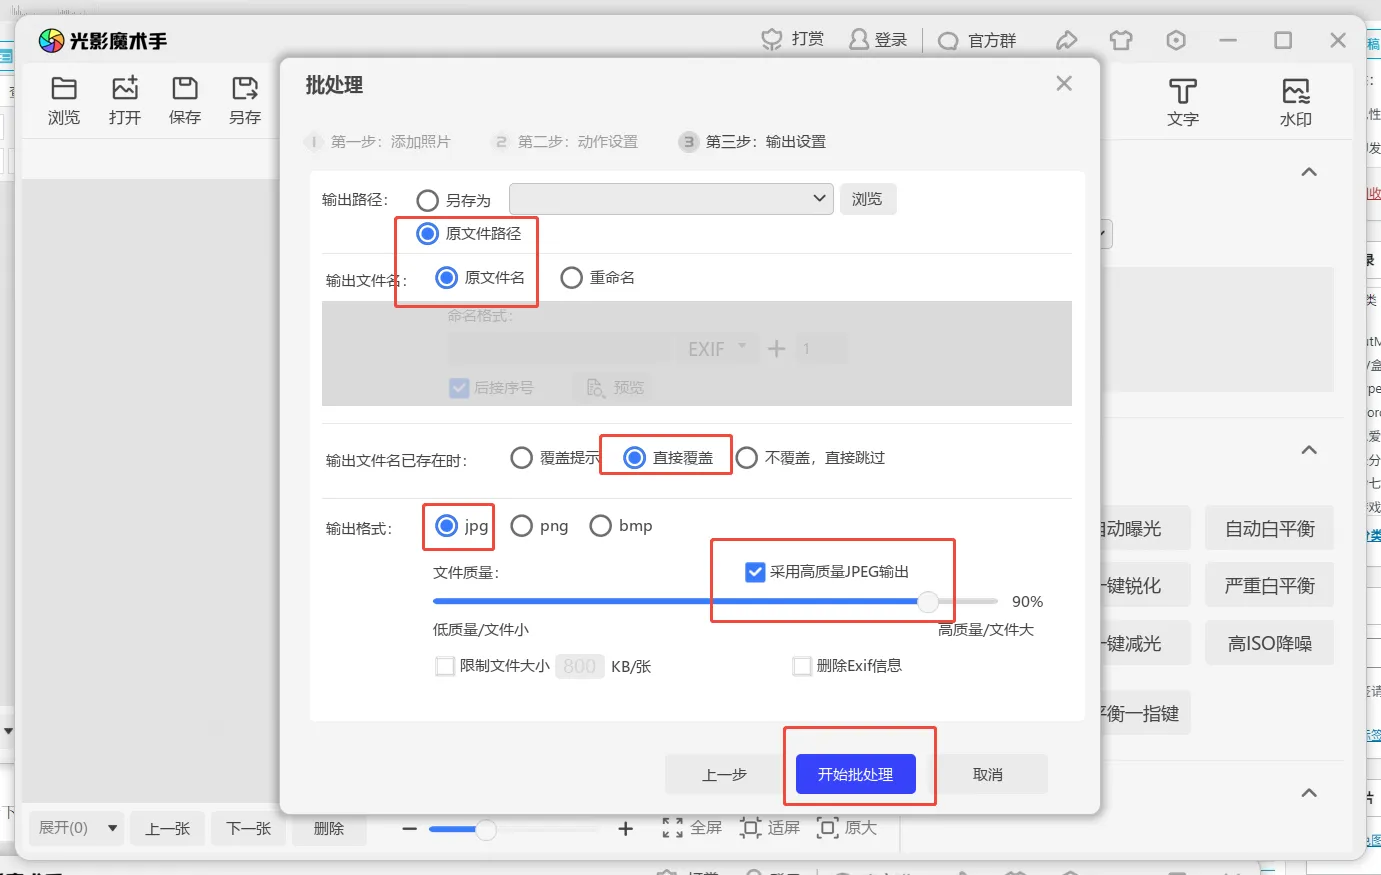The height and width of the screenshot is (875, 1381).
Task: Click the 适屏 fit-to-screen icon
Action: (751, 828)
